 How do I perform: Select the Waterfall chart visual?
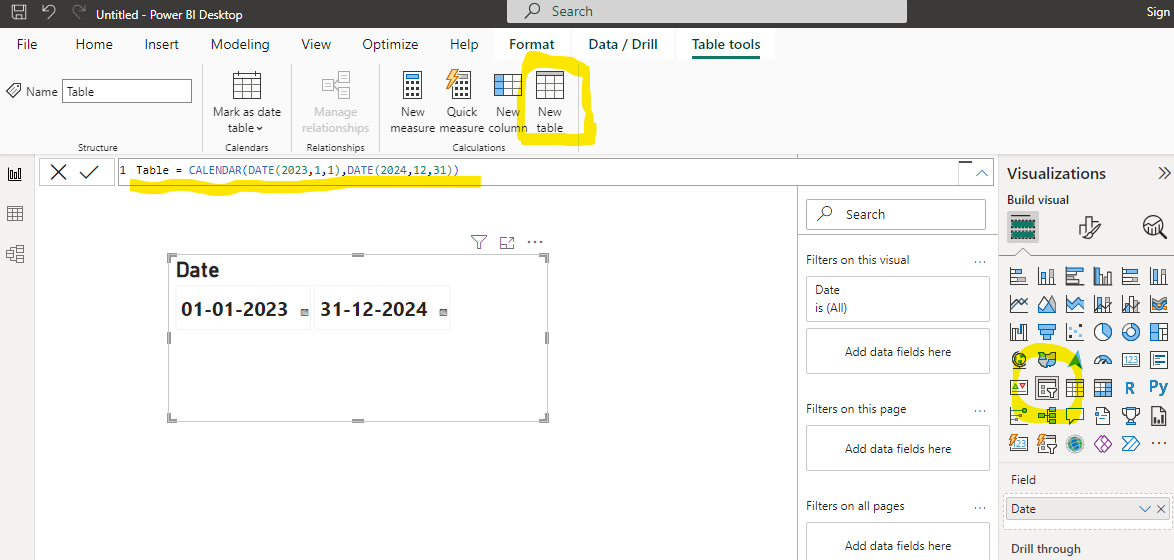pos(1018,331)
